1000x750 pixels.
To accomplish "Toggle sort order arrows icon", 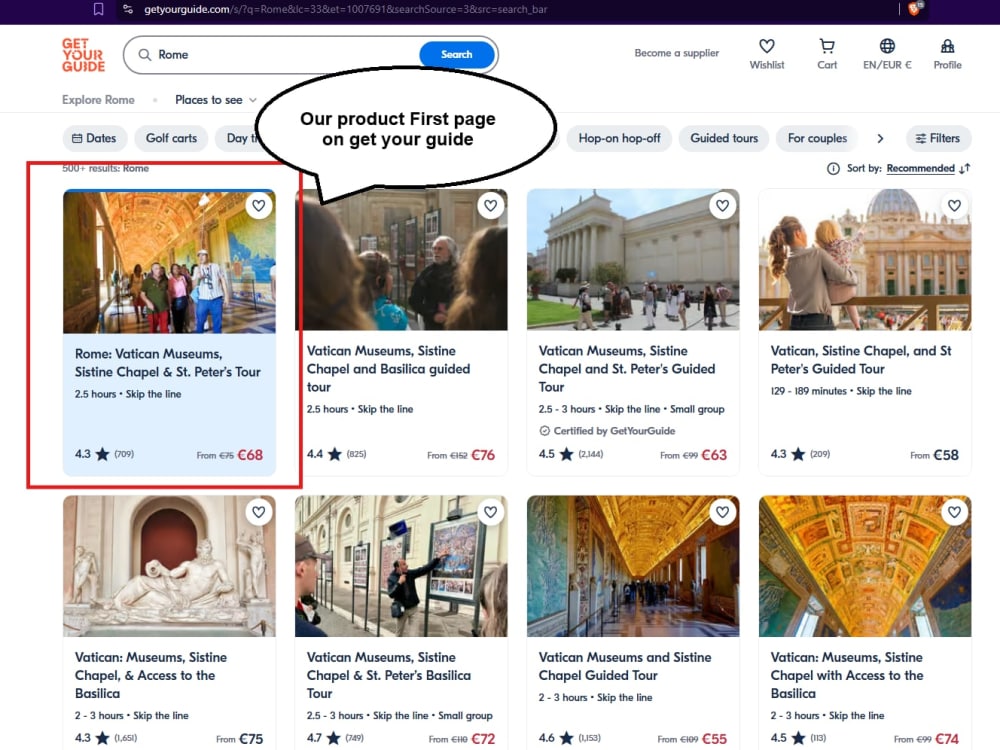I will tap(965, 168).
